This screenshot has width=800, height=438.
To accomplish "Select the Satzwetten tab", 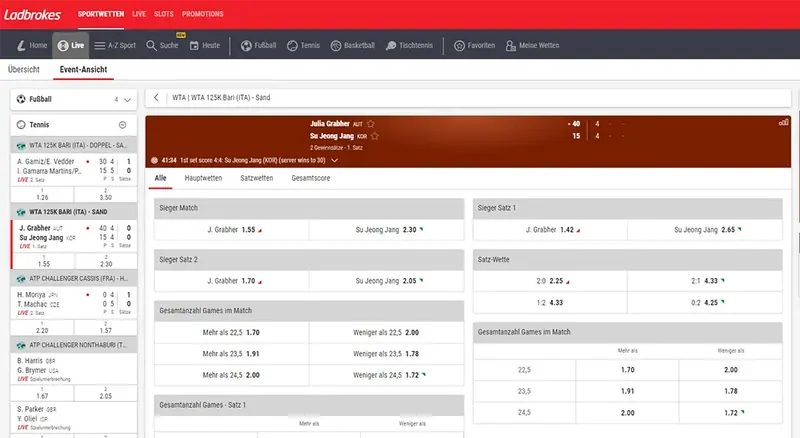I will point(257,178).
